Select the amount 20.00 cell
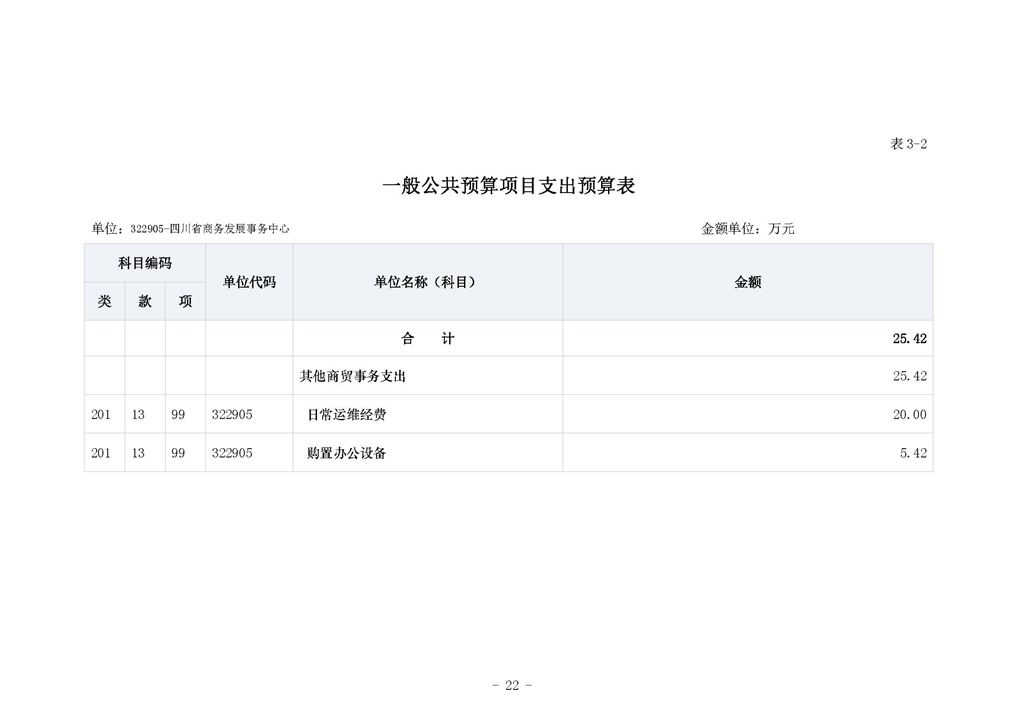The height and width of the screenshot is (724, 1024). 913,414
